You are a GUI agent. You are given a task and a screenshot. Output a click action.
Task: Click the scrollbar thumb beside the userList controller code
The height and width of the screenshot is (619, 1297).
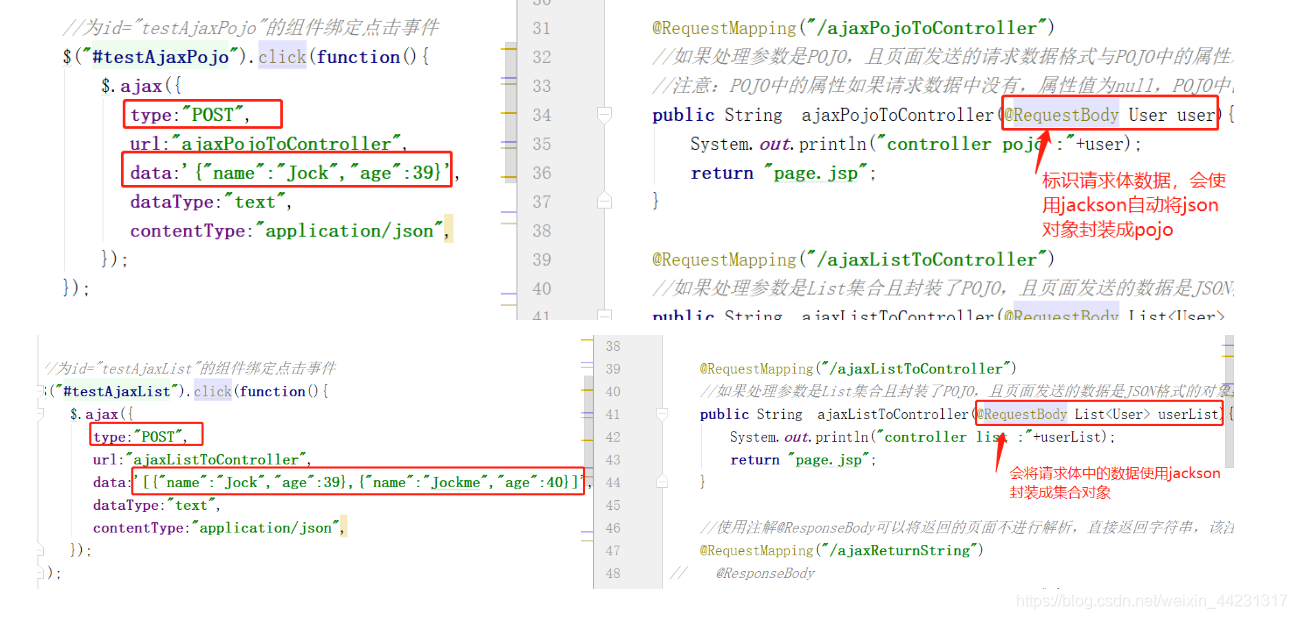[x=1229, y=402]
